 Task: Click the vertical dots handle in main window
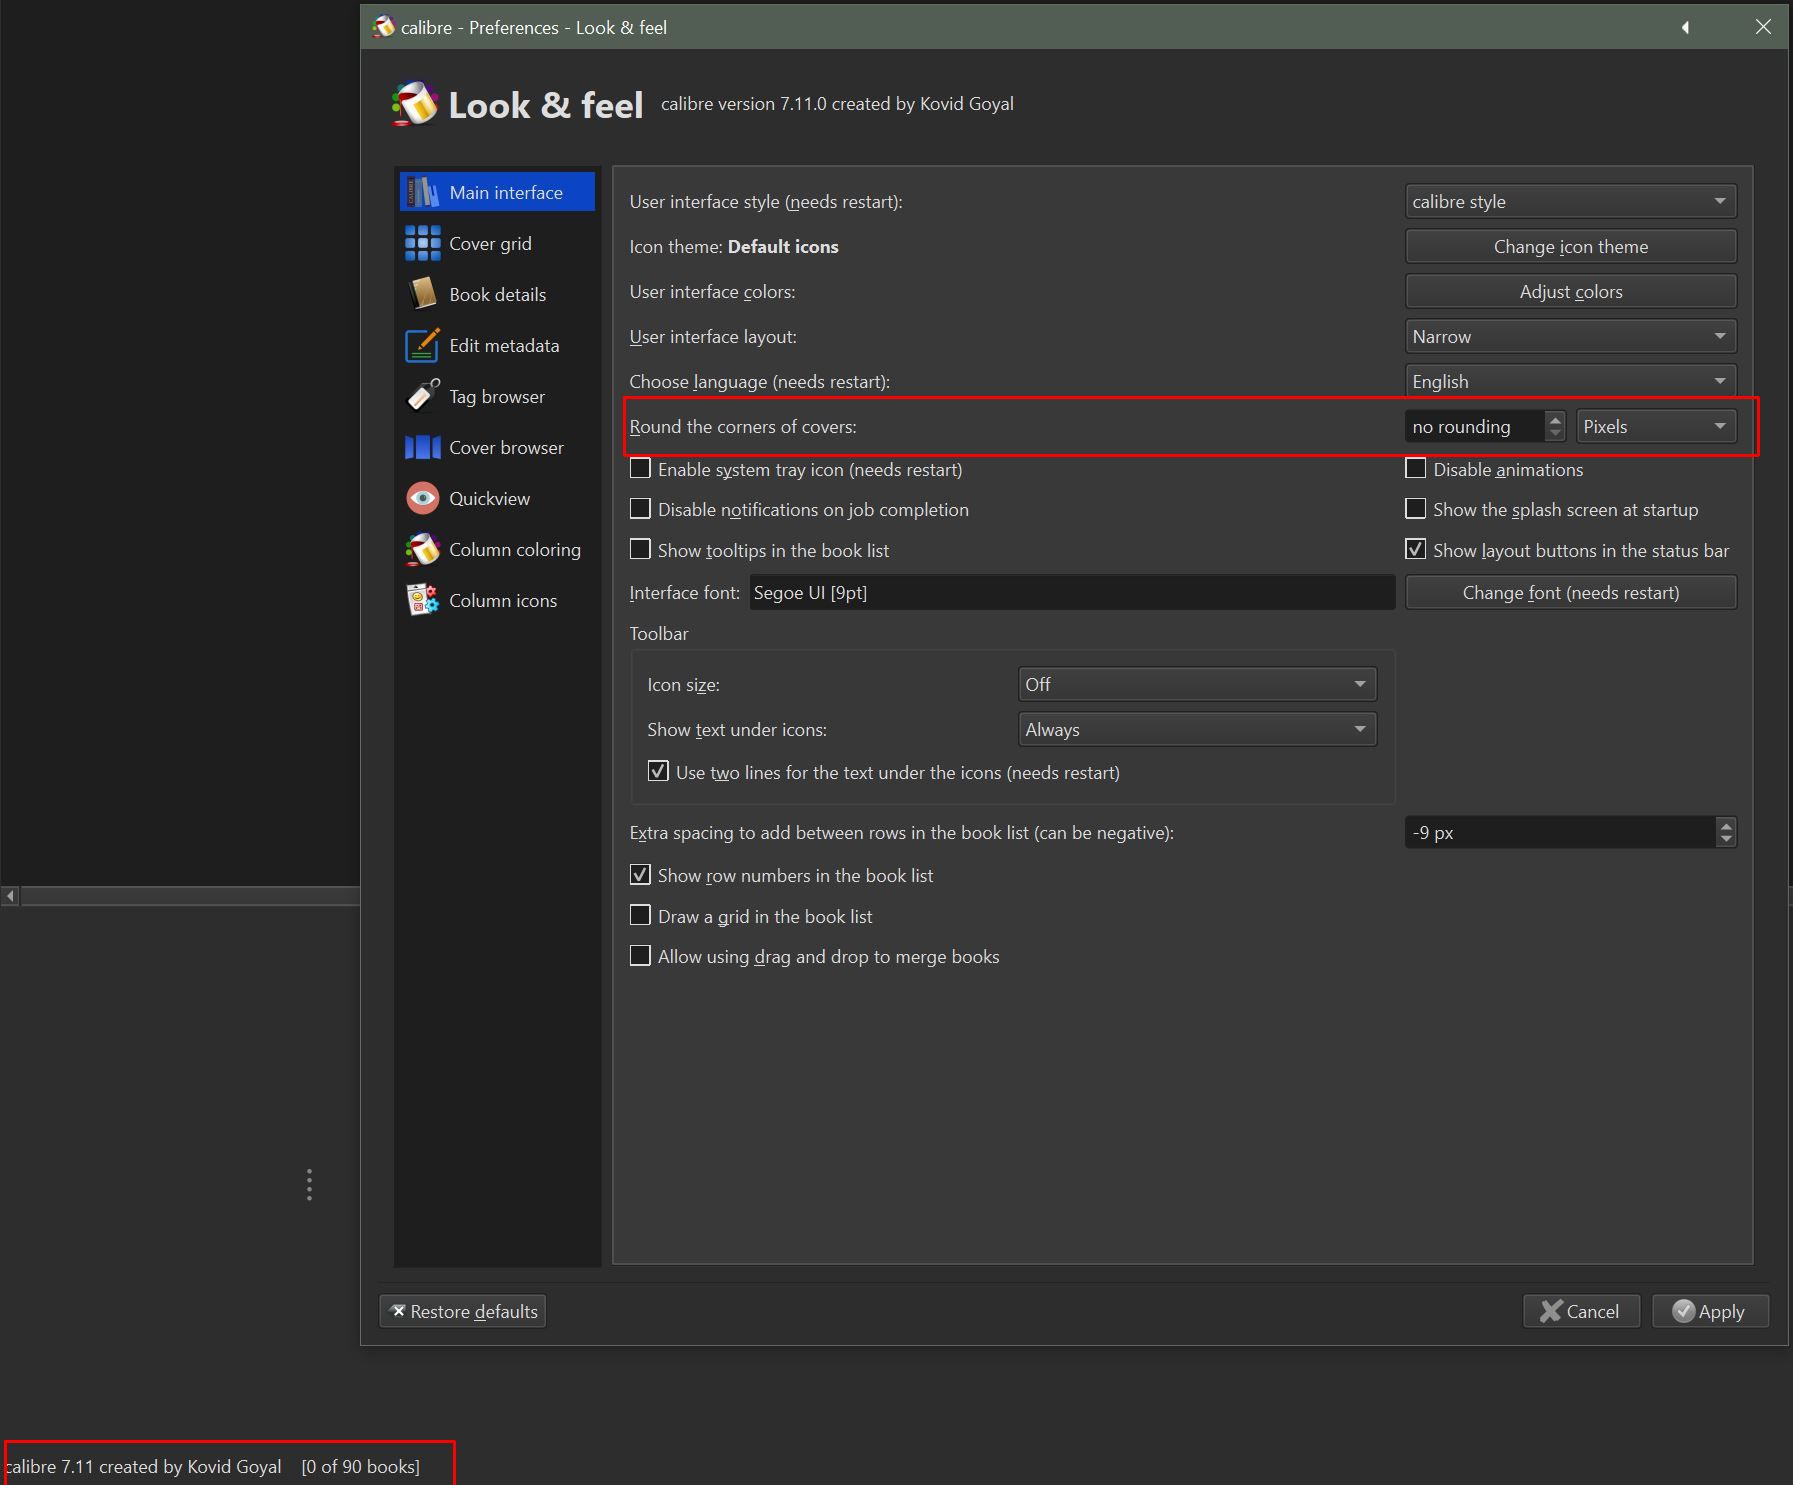coord(309,1185)
